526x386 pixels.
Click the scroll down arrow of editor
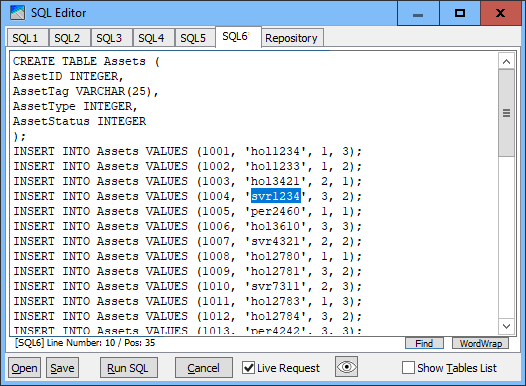tap(507, 326)
